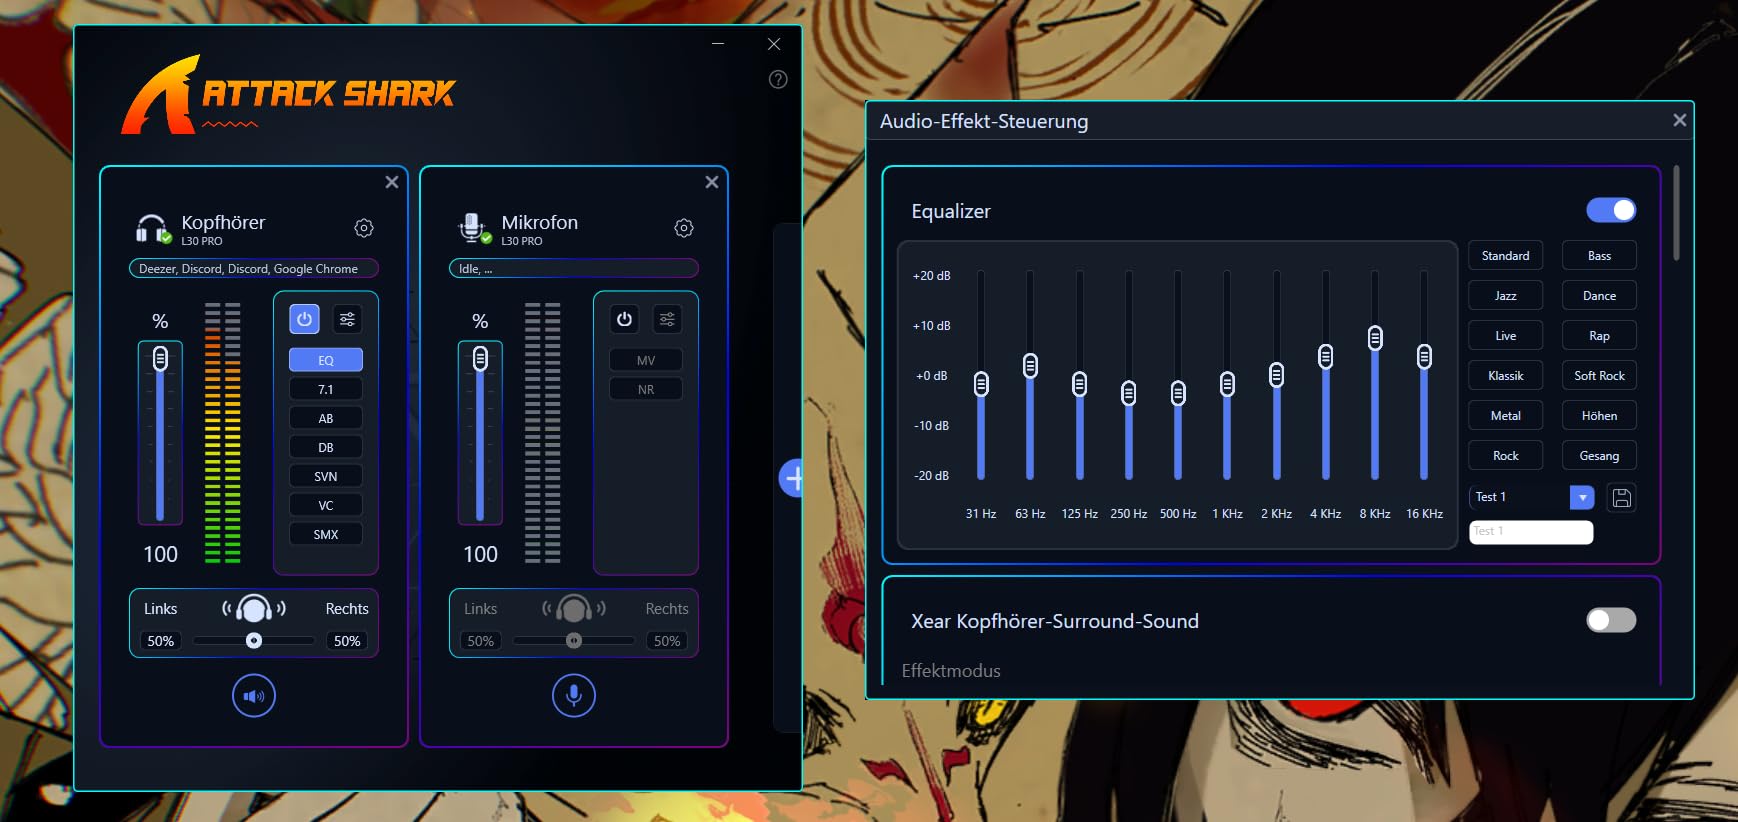Click the Audio-Effekt-Steuerung vertical scrollbar
This screenshot has width=1738, height=822.
click(x=1676, y=213)
